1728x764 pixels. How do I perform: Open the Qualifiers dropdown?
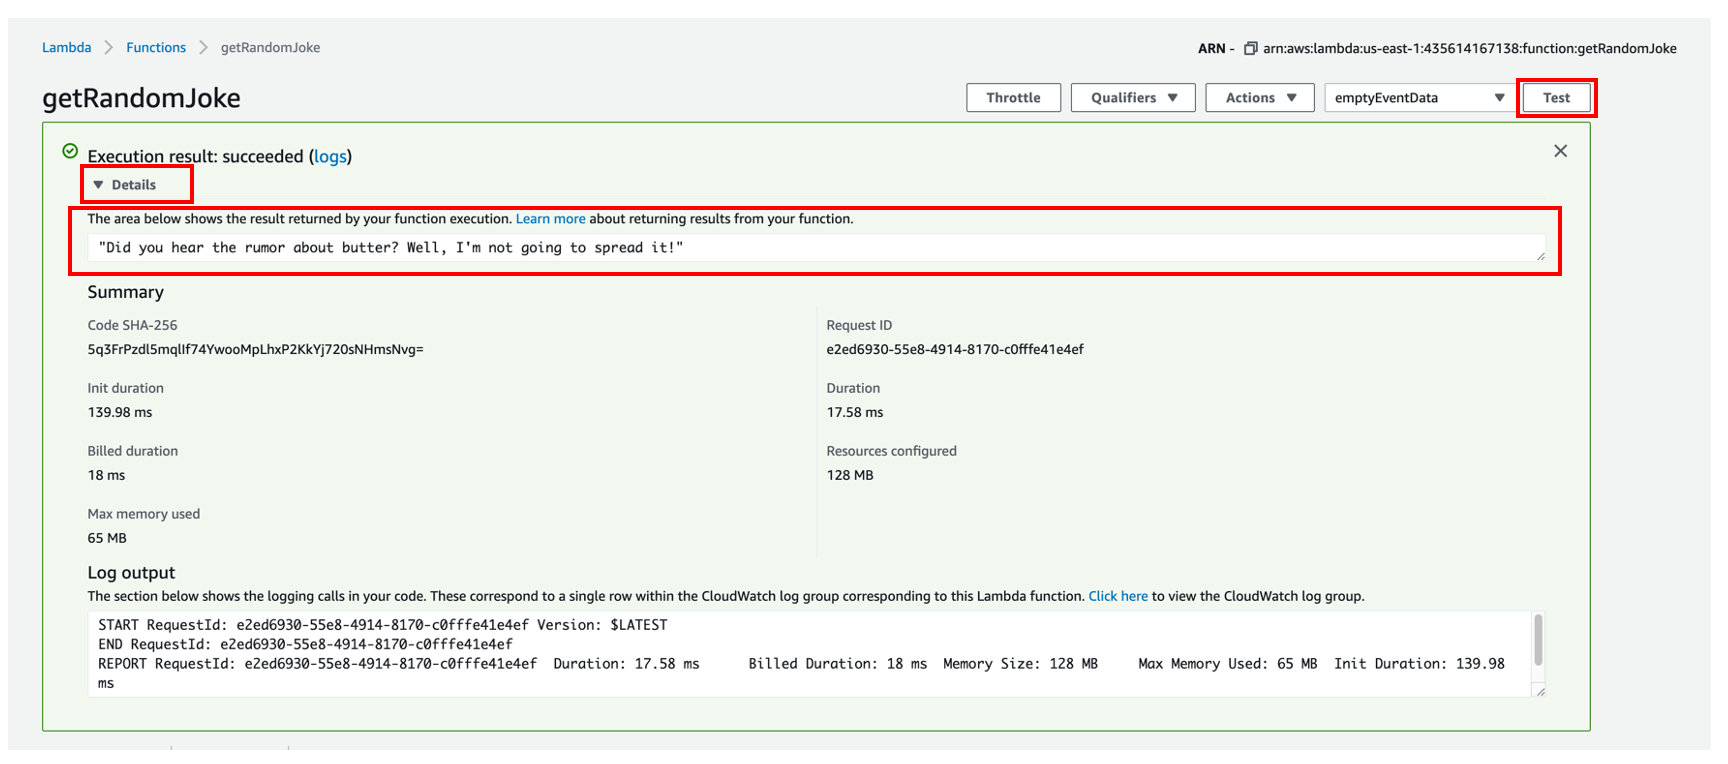pyautogui.click(x=1132, y=98)
